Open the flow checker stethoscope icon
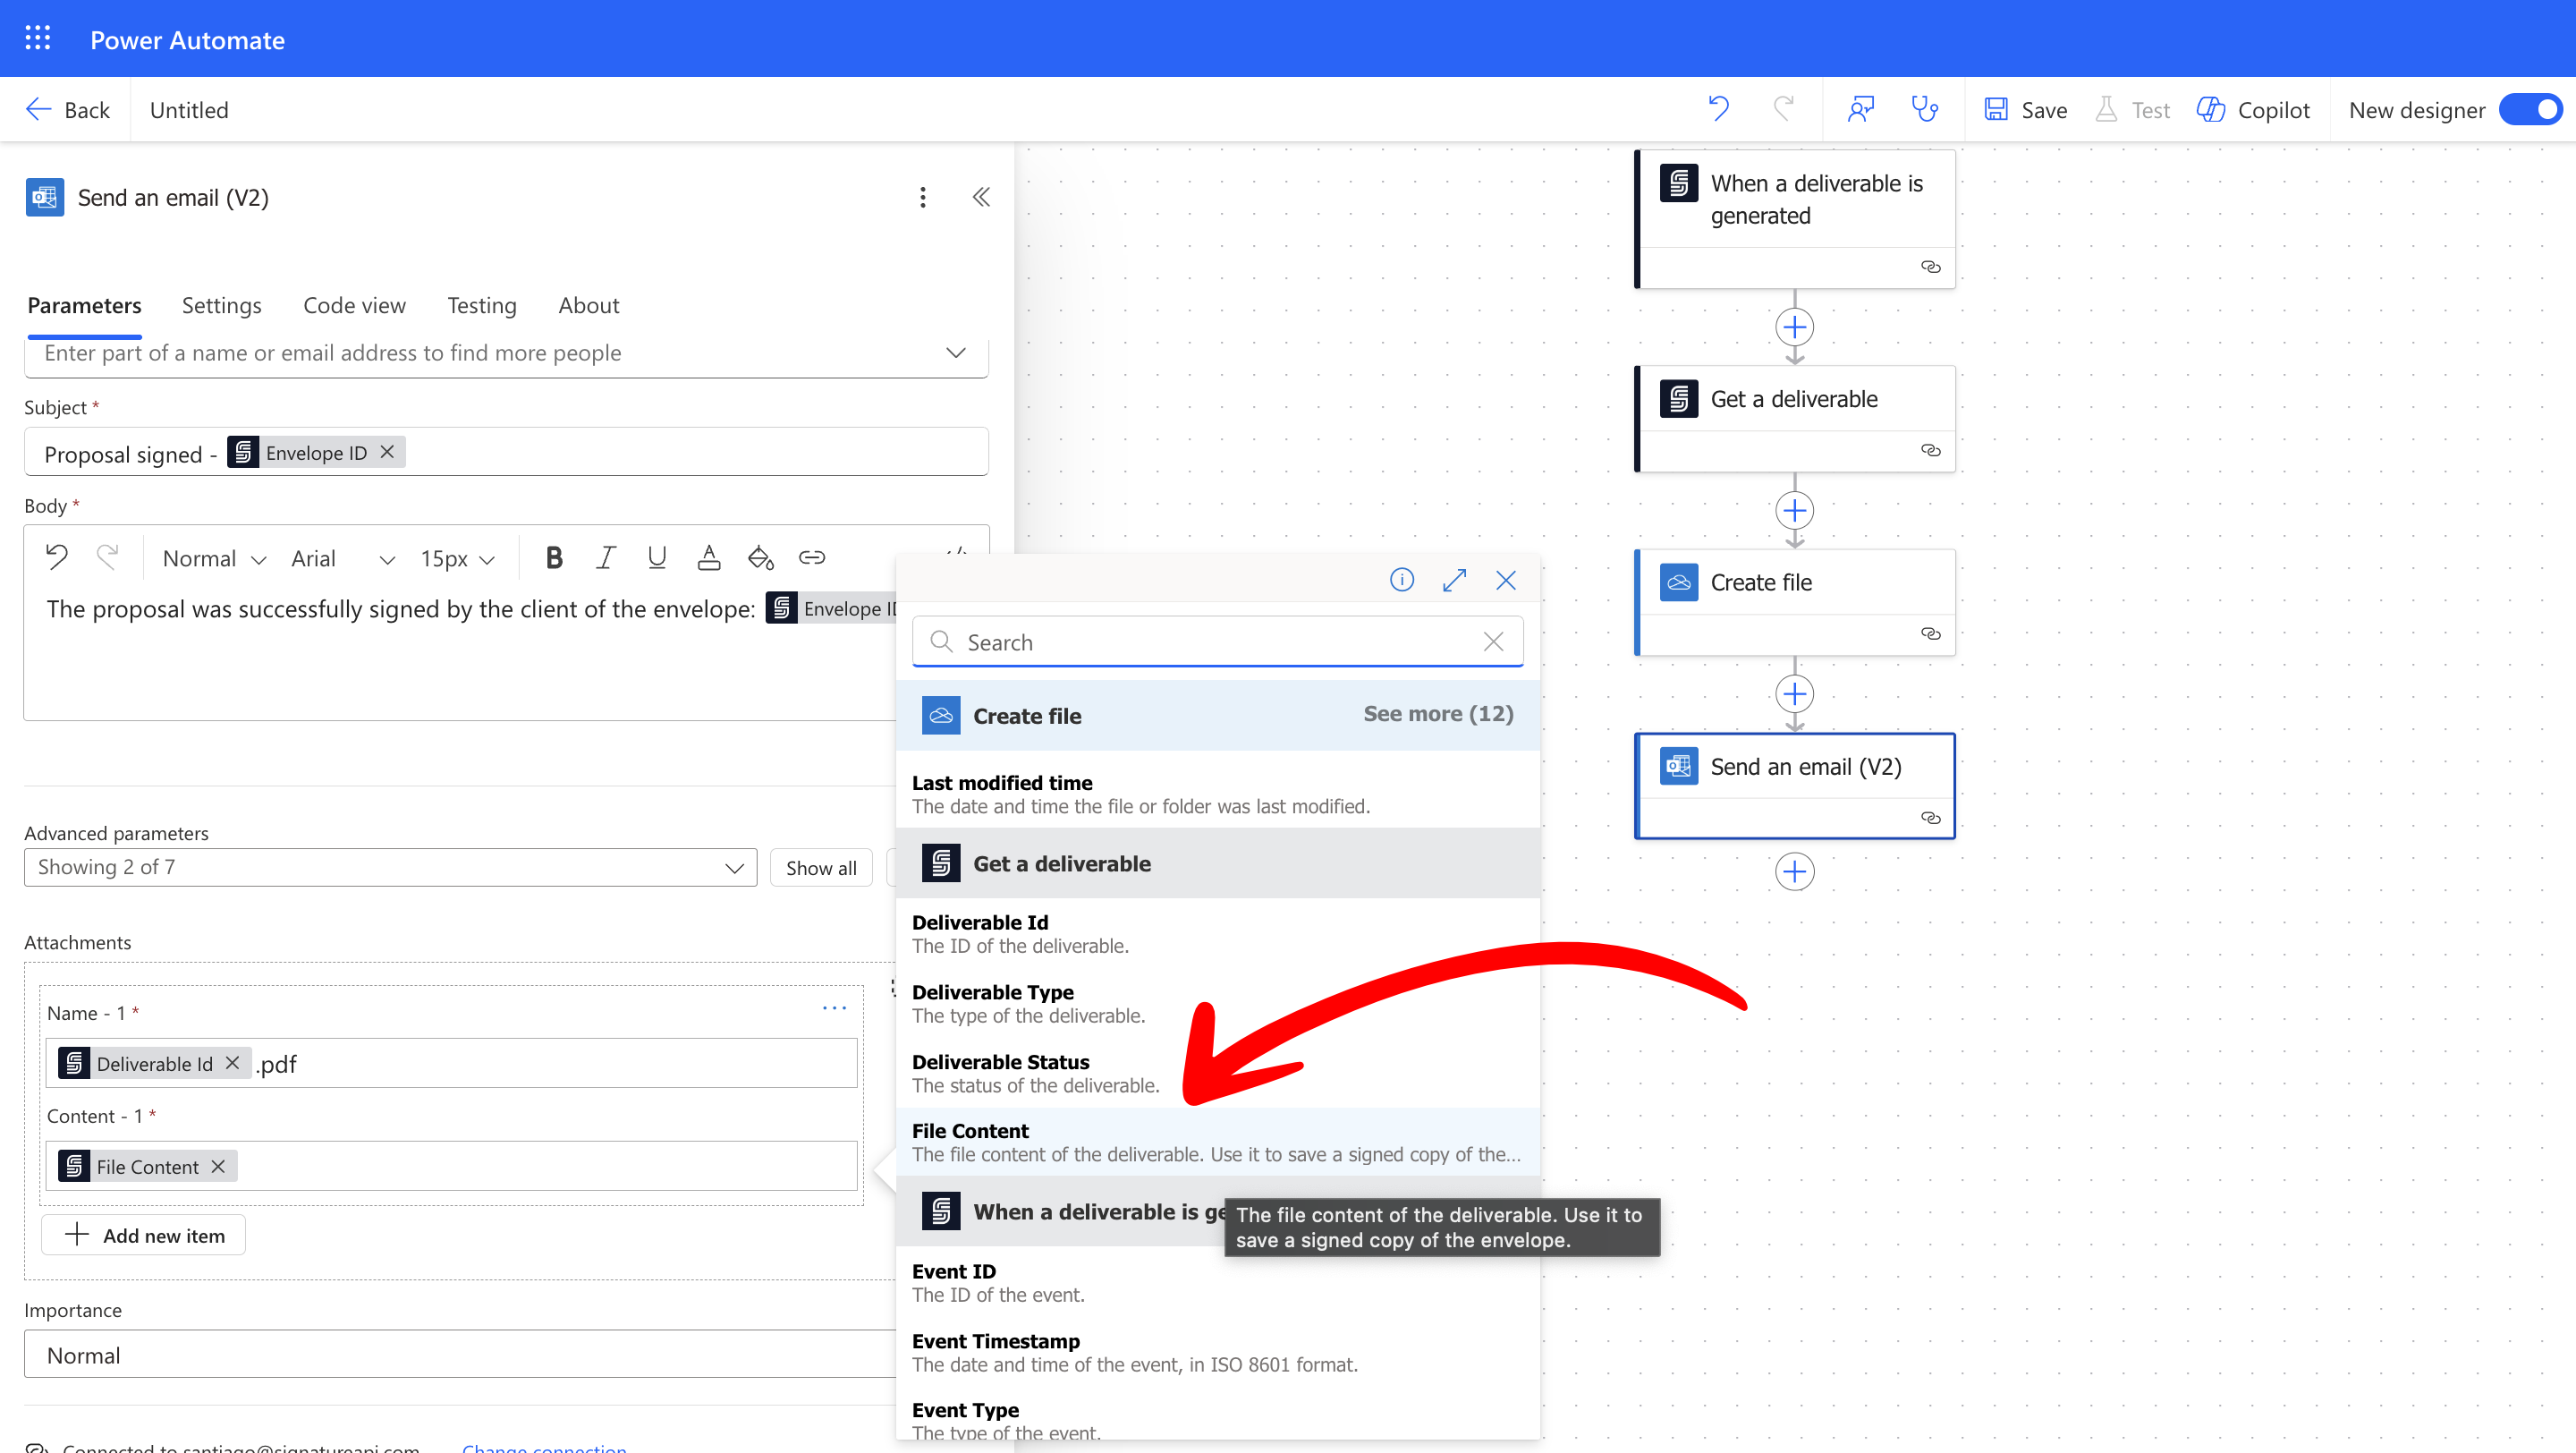This screenshot has width=2576, height=1453. coord(1924,109)
